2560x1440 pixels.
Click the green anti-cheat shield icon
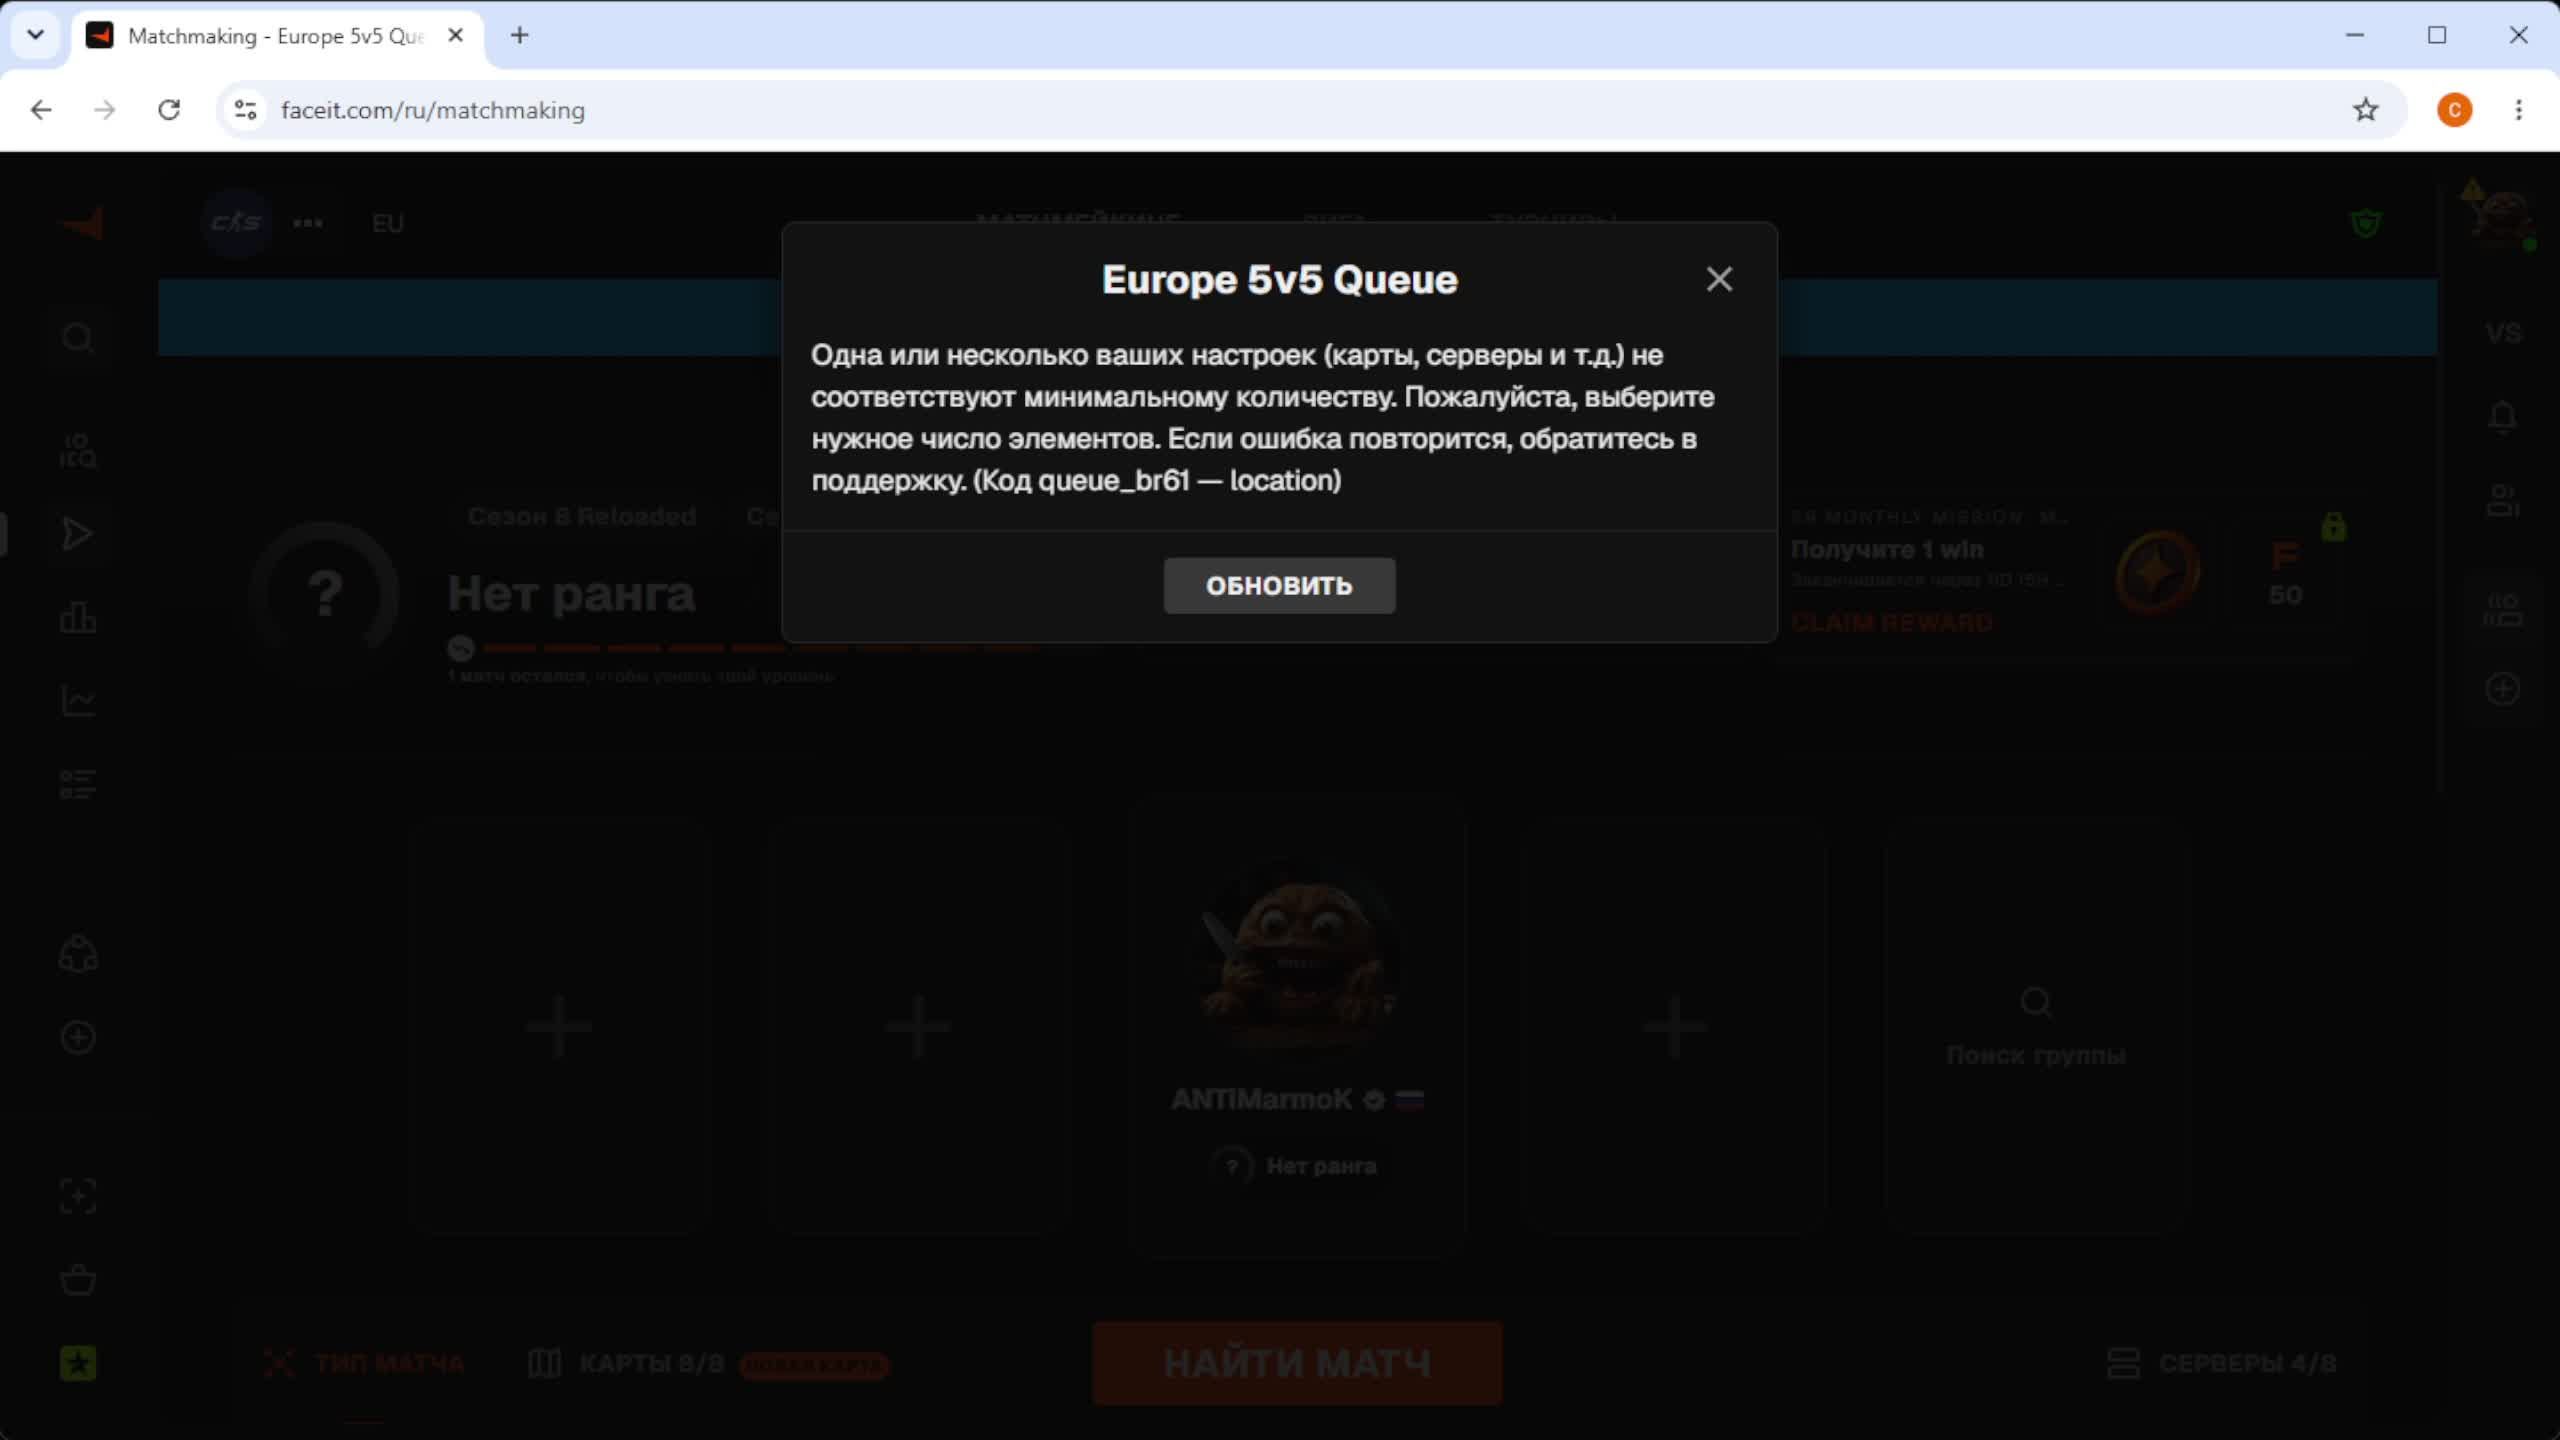pos(2366,223)
